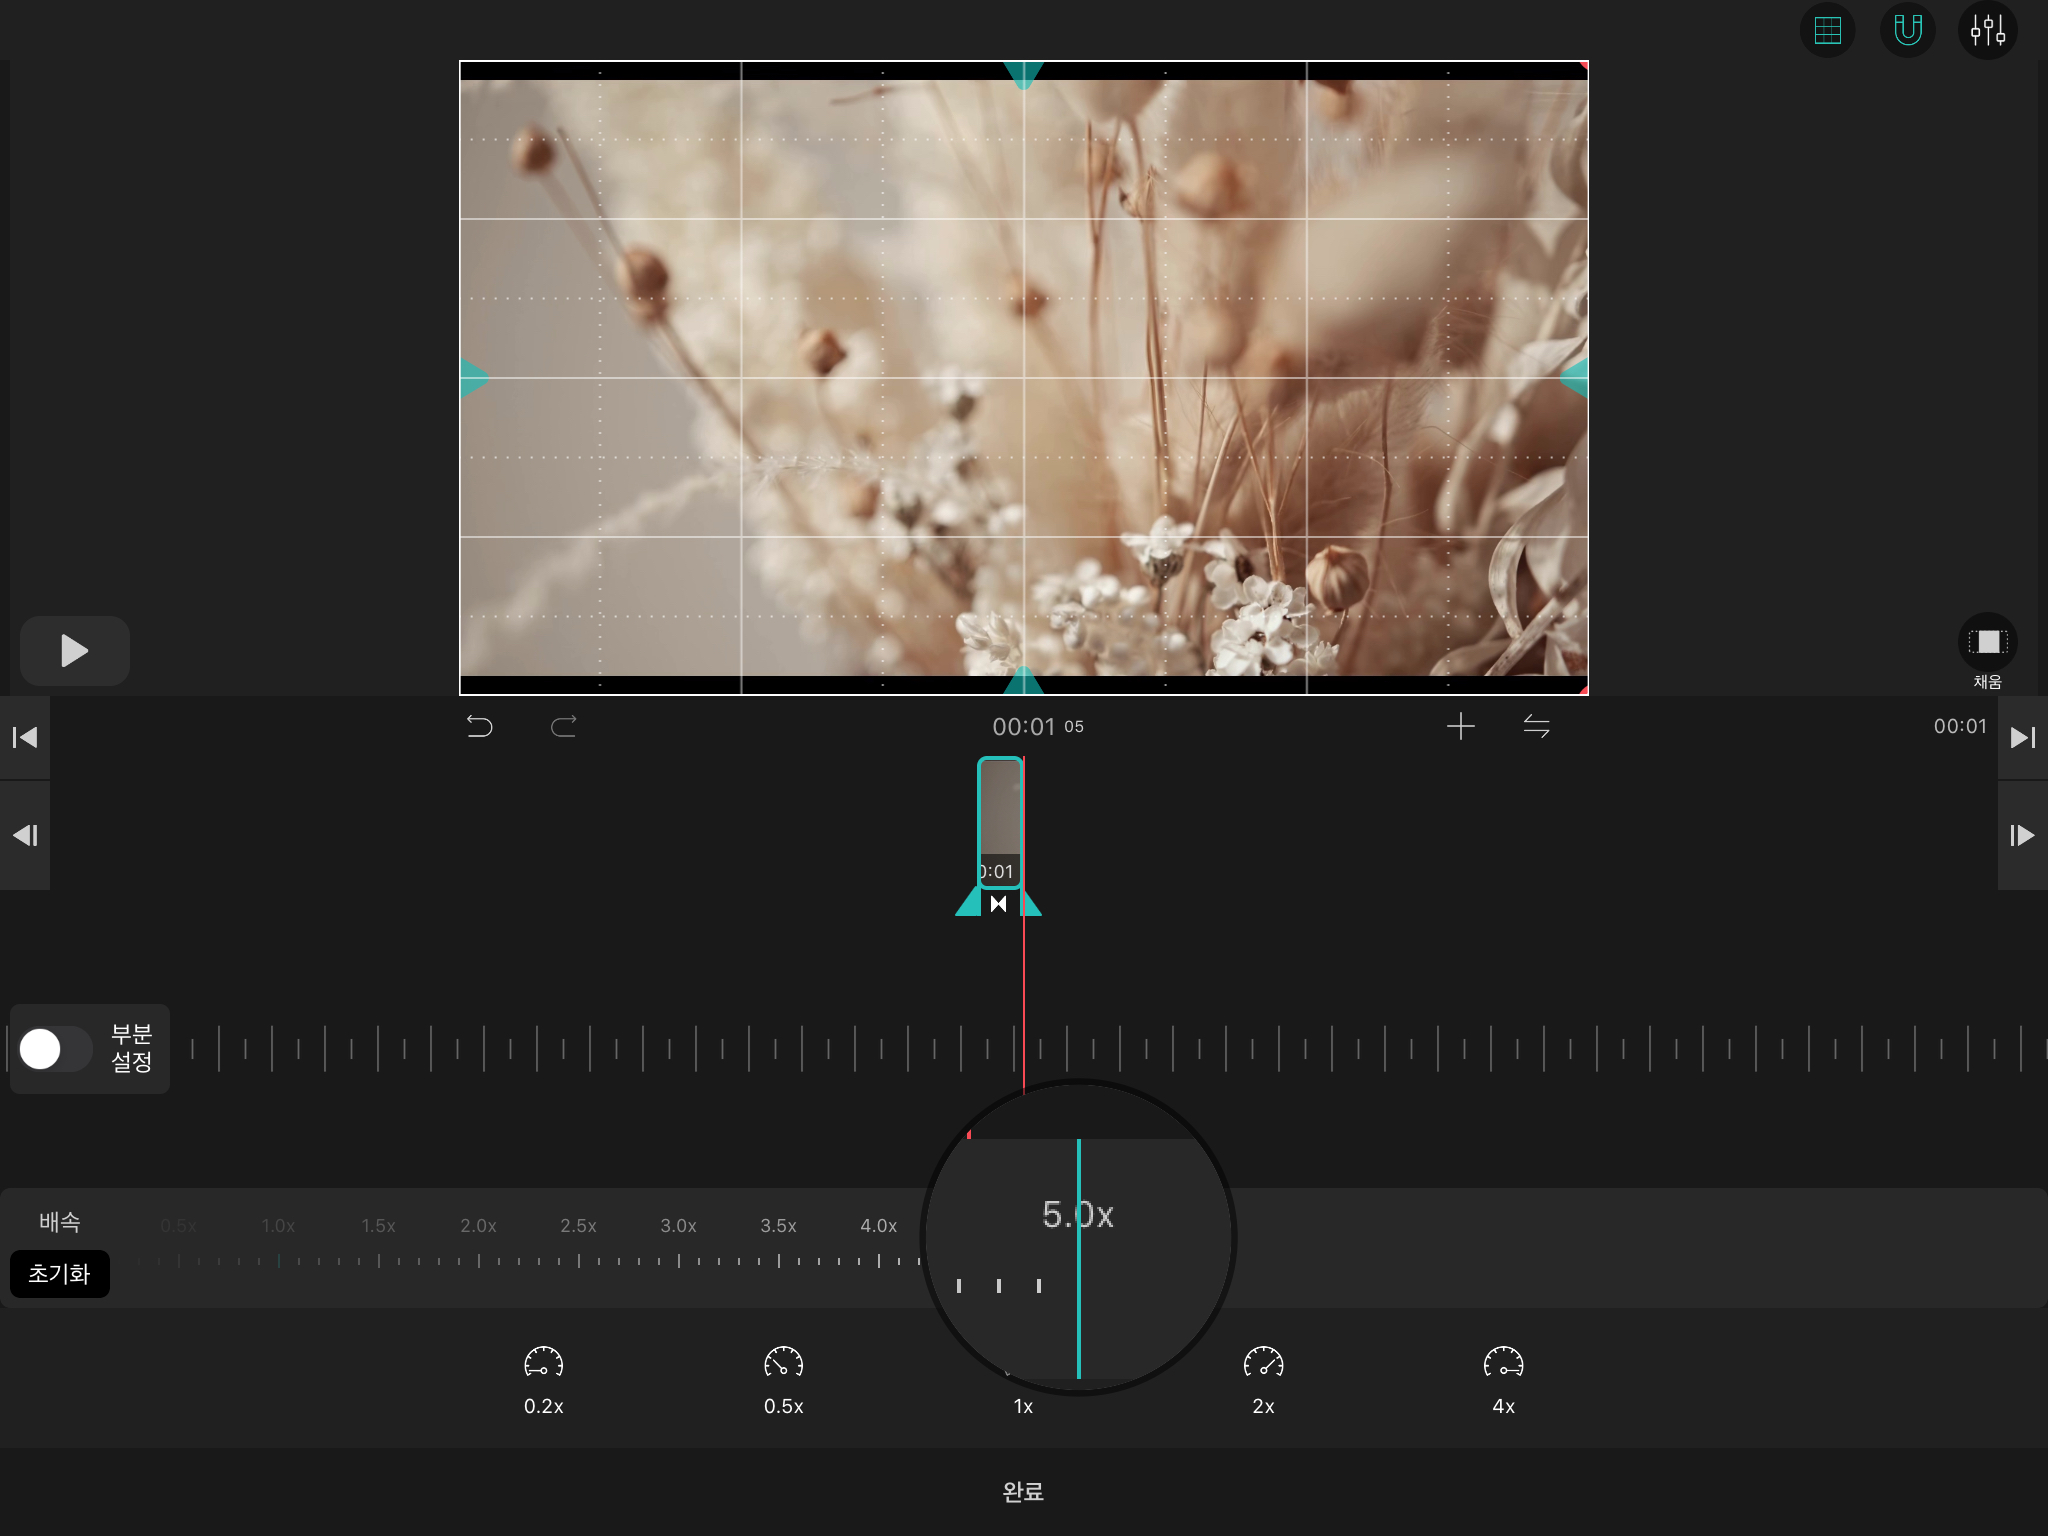Image resolution: width=2048 pixels, height=1536 pixels.
Task: Jump to the timeline end
Action: click(2022, 738)
